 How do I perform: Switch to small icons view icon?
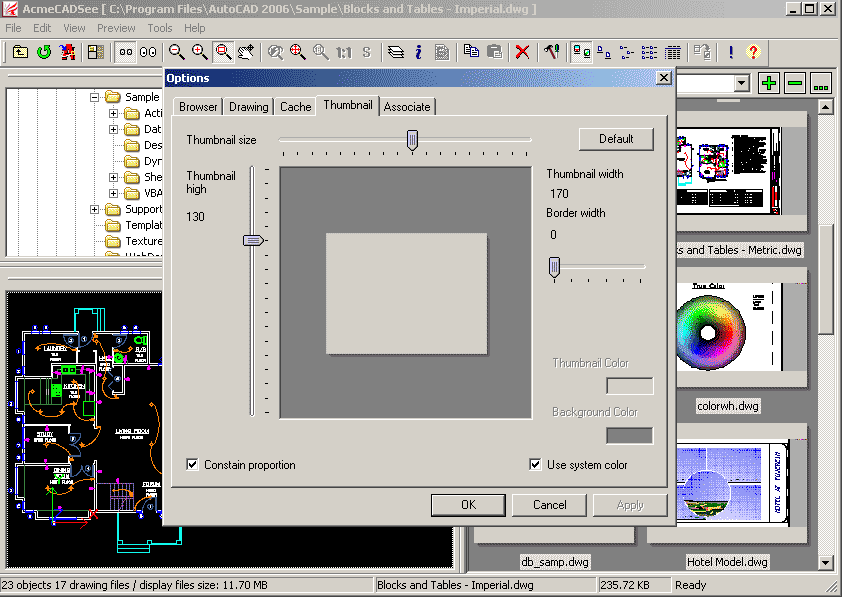click(x=604, y=52)
